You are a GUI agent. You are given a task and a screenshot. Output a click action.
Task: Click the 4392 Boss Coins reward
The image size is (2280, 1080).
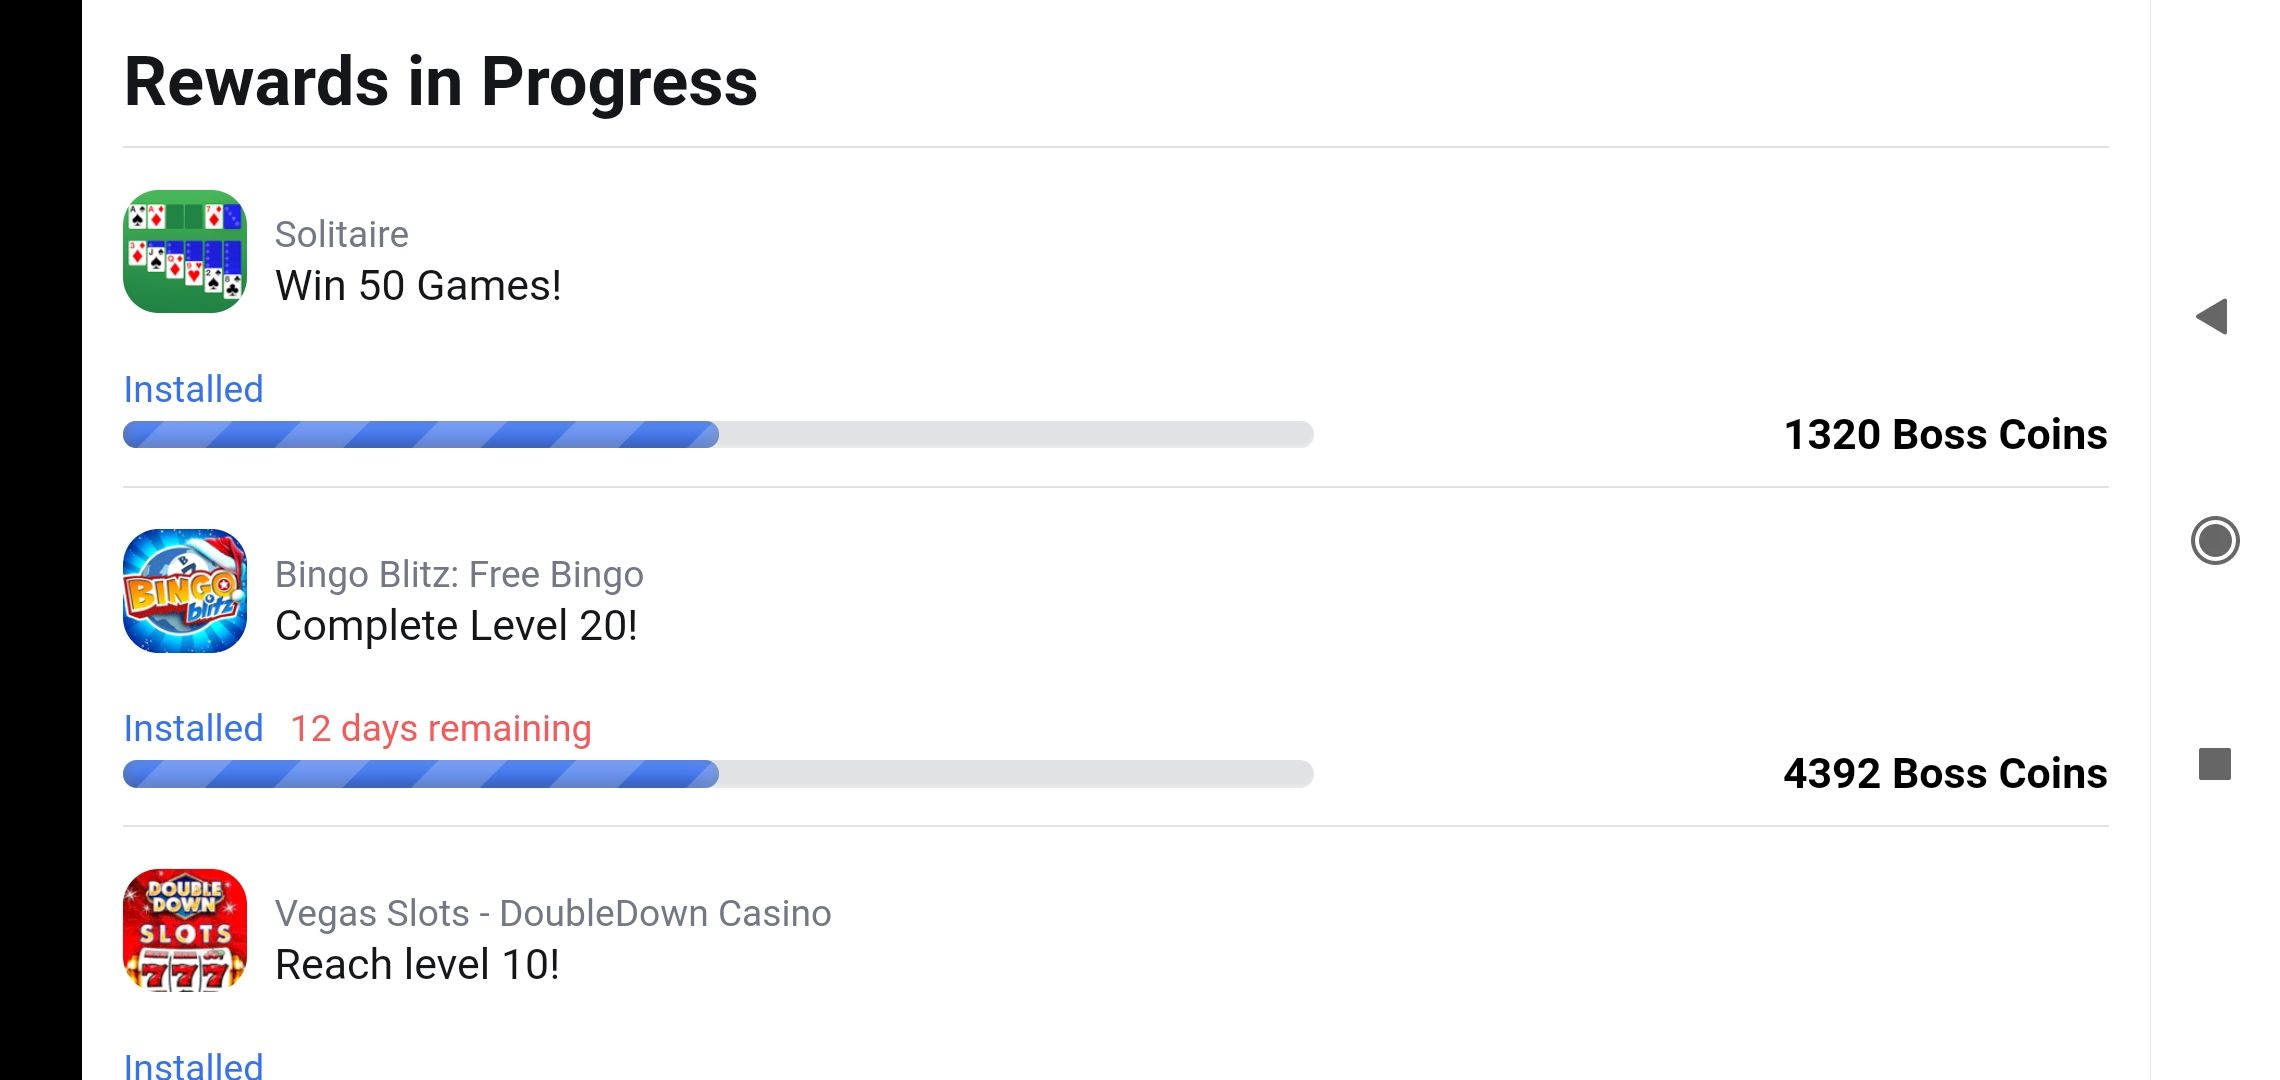coord(1945,773)
